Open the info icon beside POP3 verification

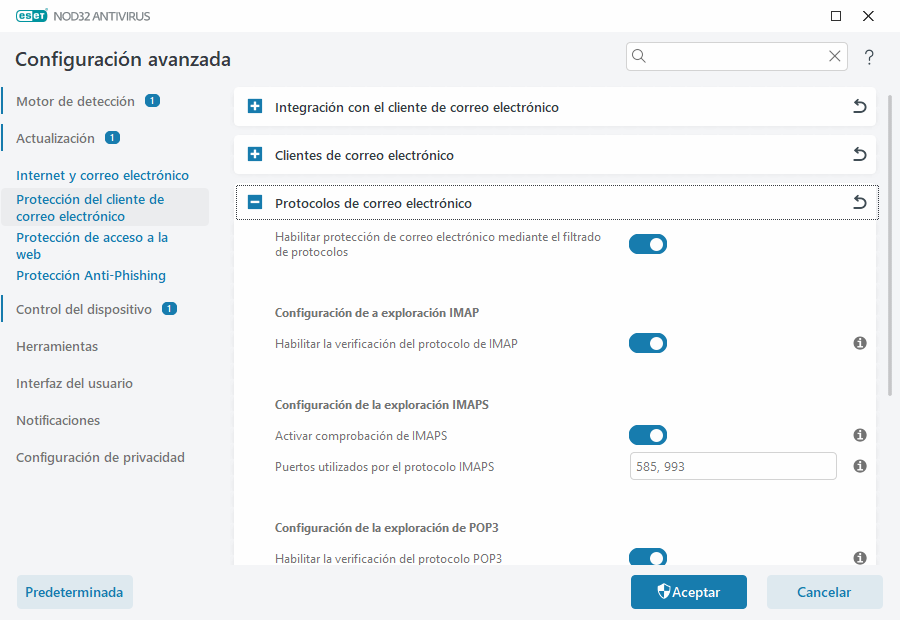pos(859,558)
